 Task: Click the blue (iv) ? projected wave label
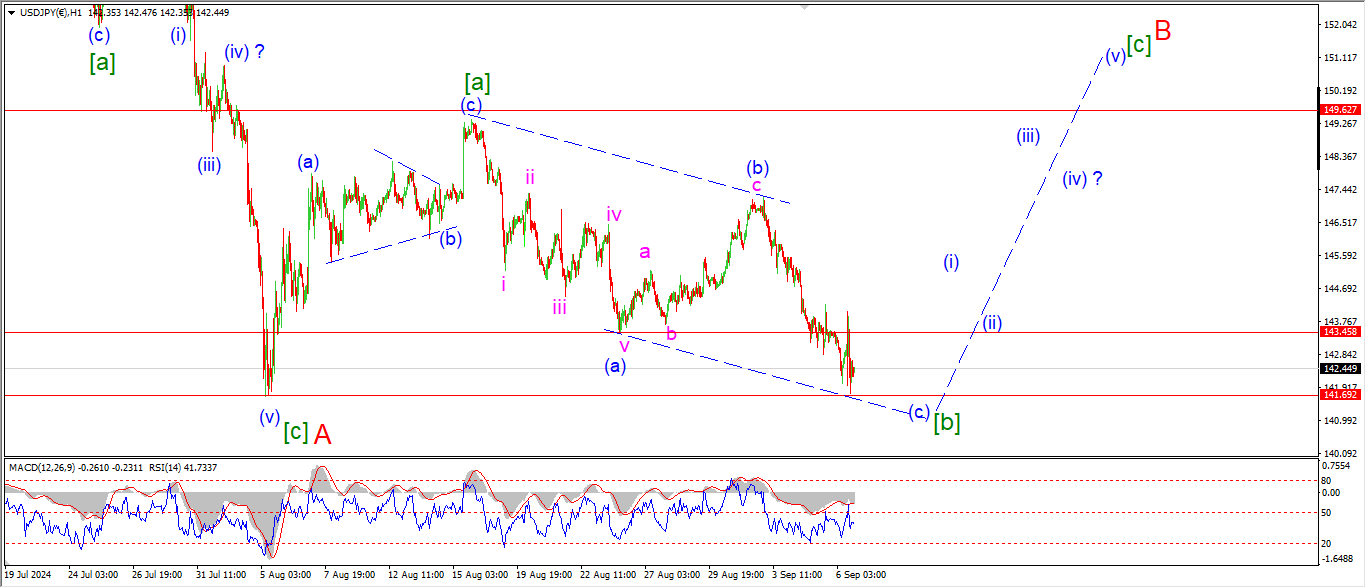tap(1082, 180)
